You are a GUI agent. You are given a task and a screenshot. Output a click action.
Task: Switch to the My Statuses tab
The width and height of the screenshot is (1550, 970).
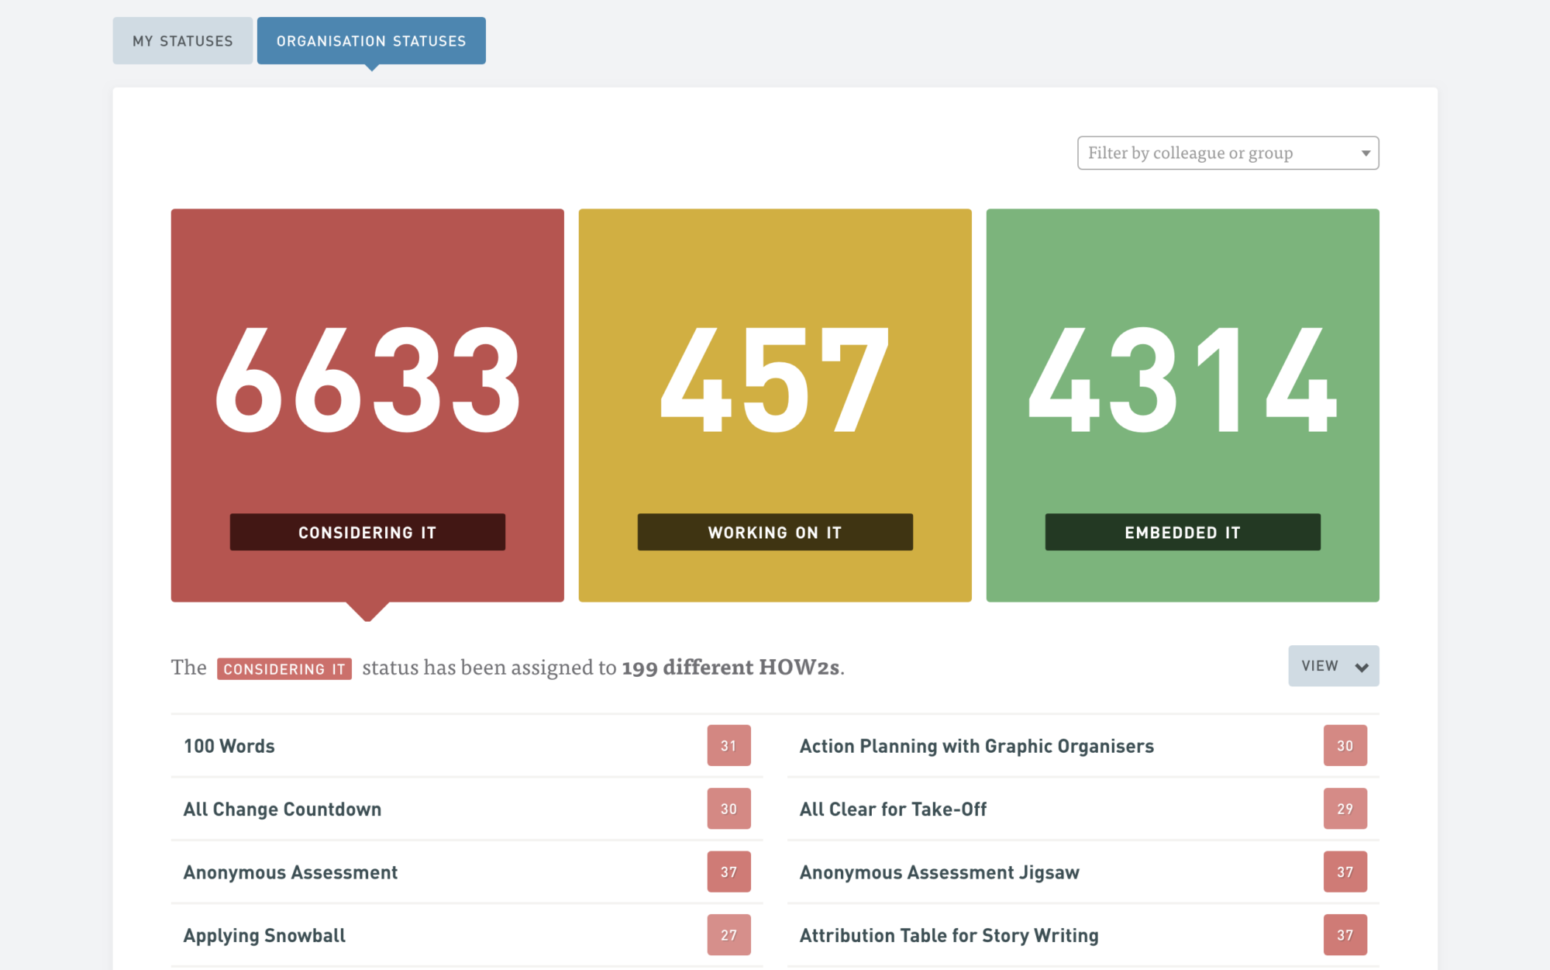point(182,41)
